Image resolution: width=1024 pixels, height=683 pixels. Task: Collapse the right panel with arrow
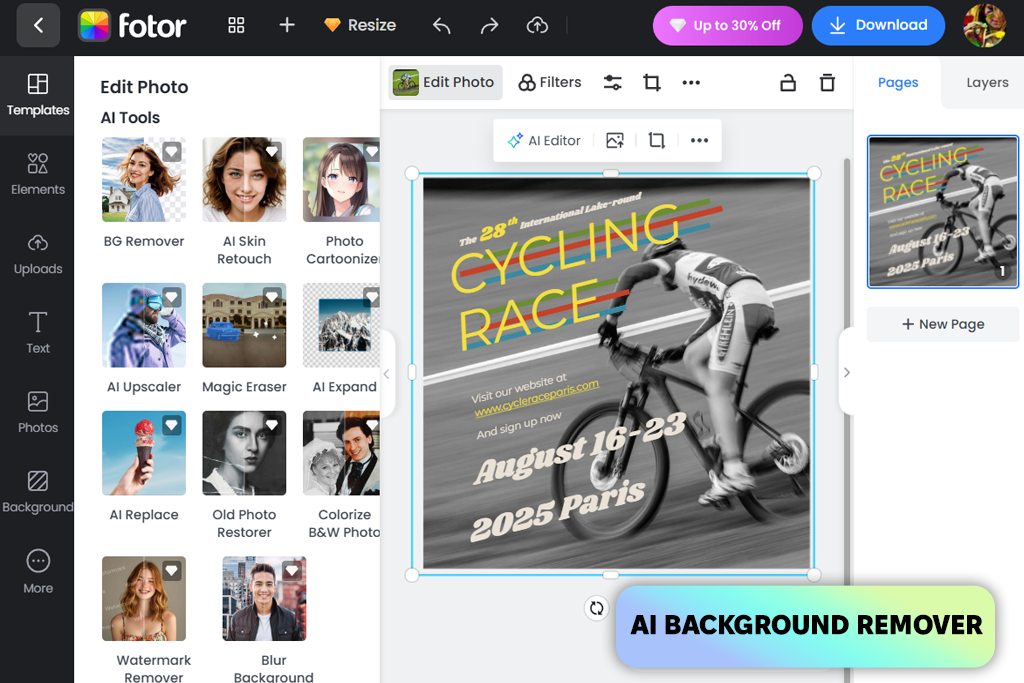pyautogui.click(x=846, y=372)
